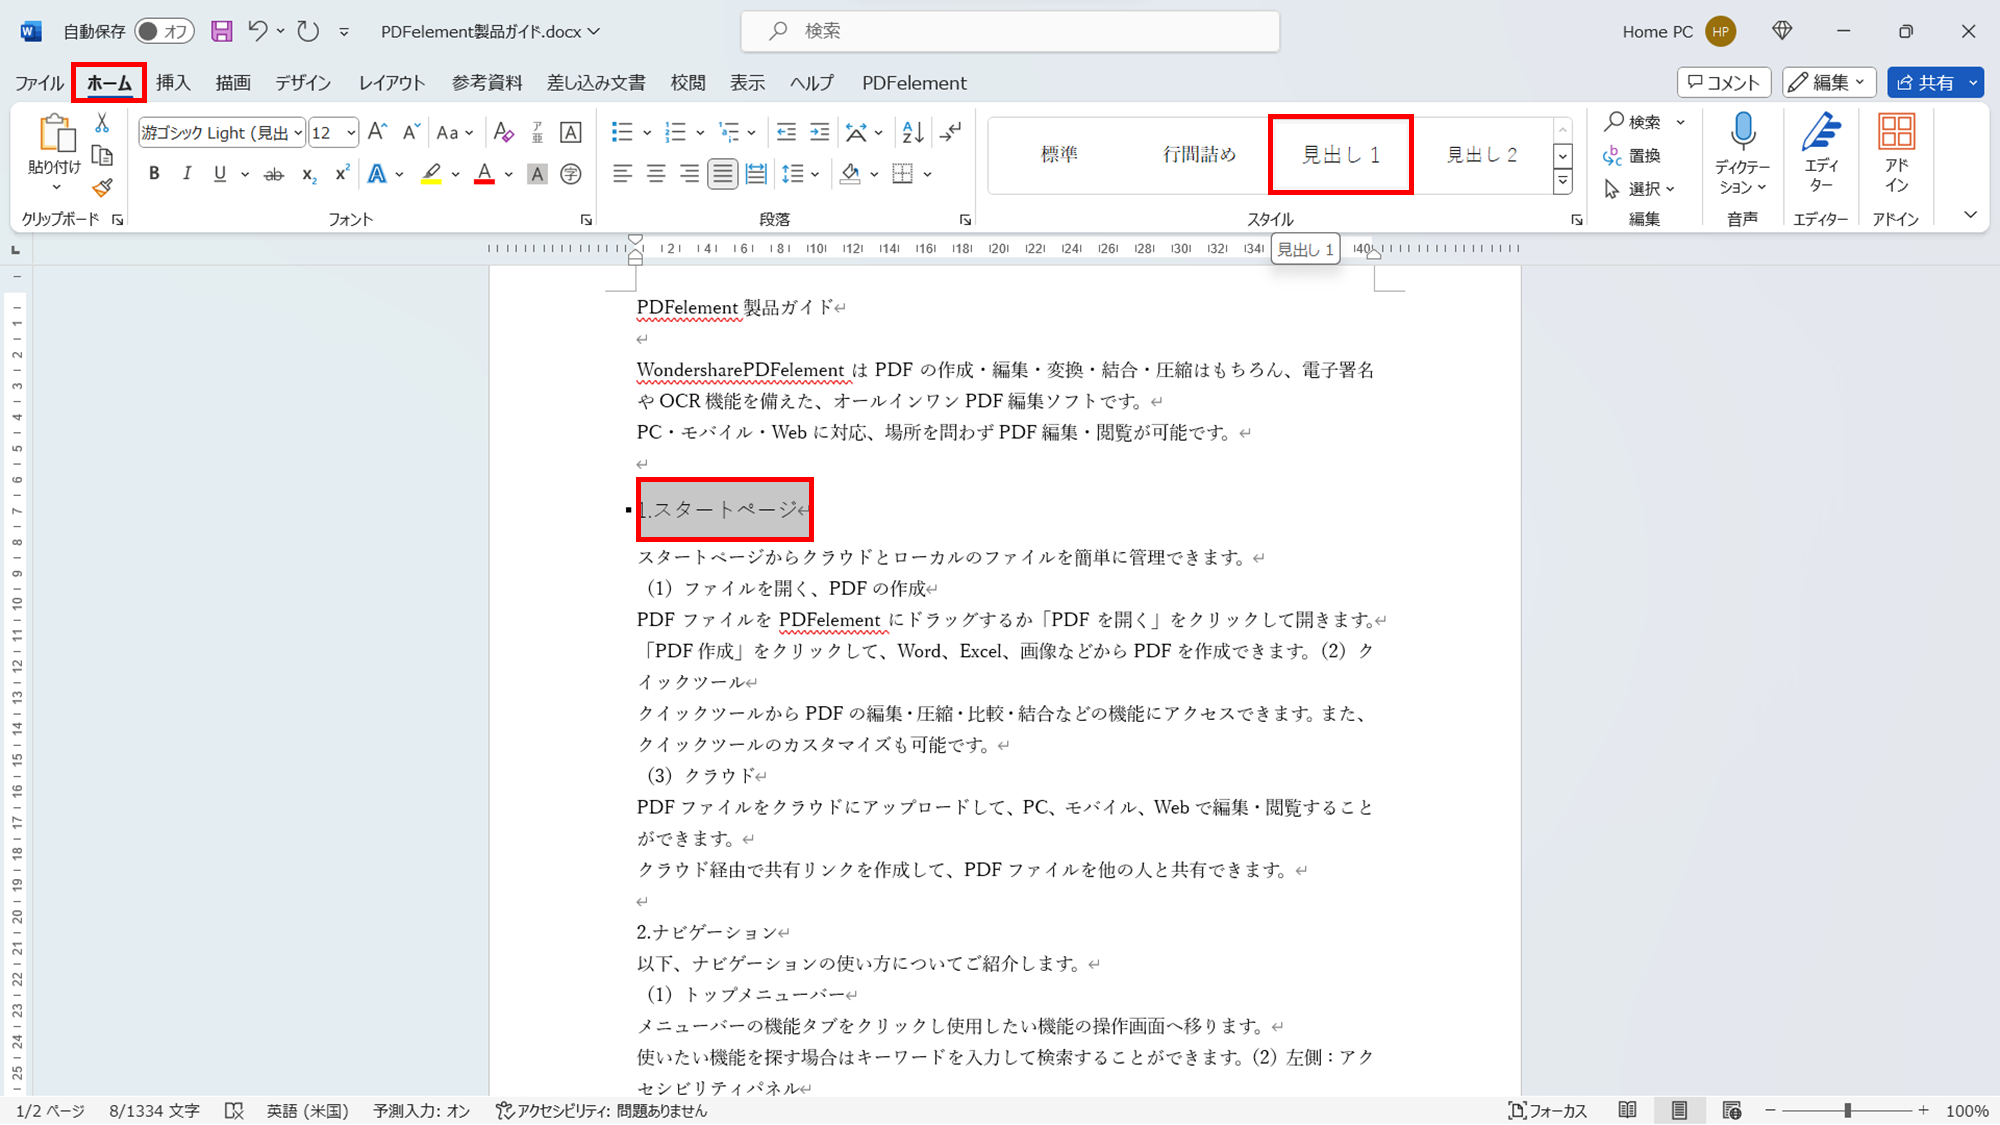Apply the red font color

[x=485, y=174]
